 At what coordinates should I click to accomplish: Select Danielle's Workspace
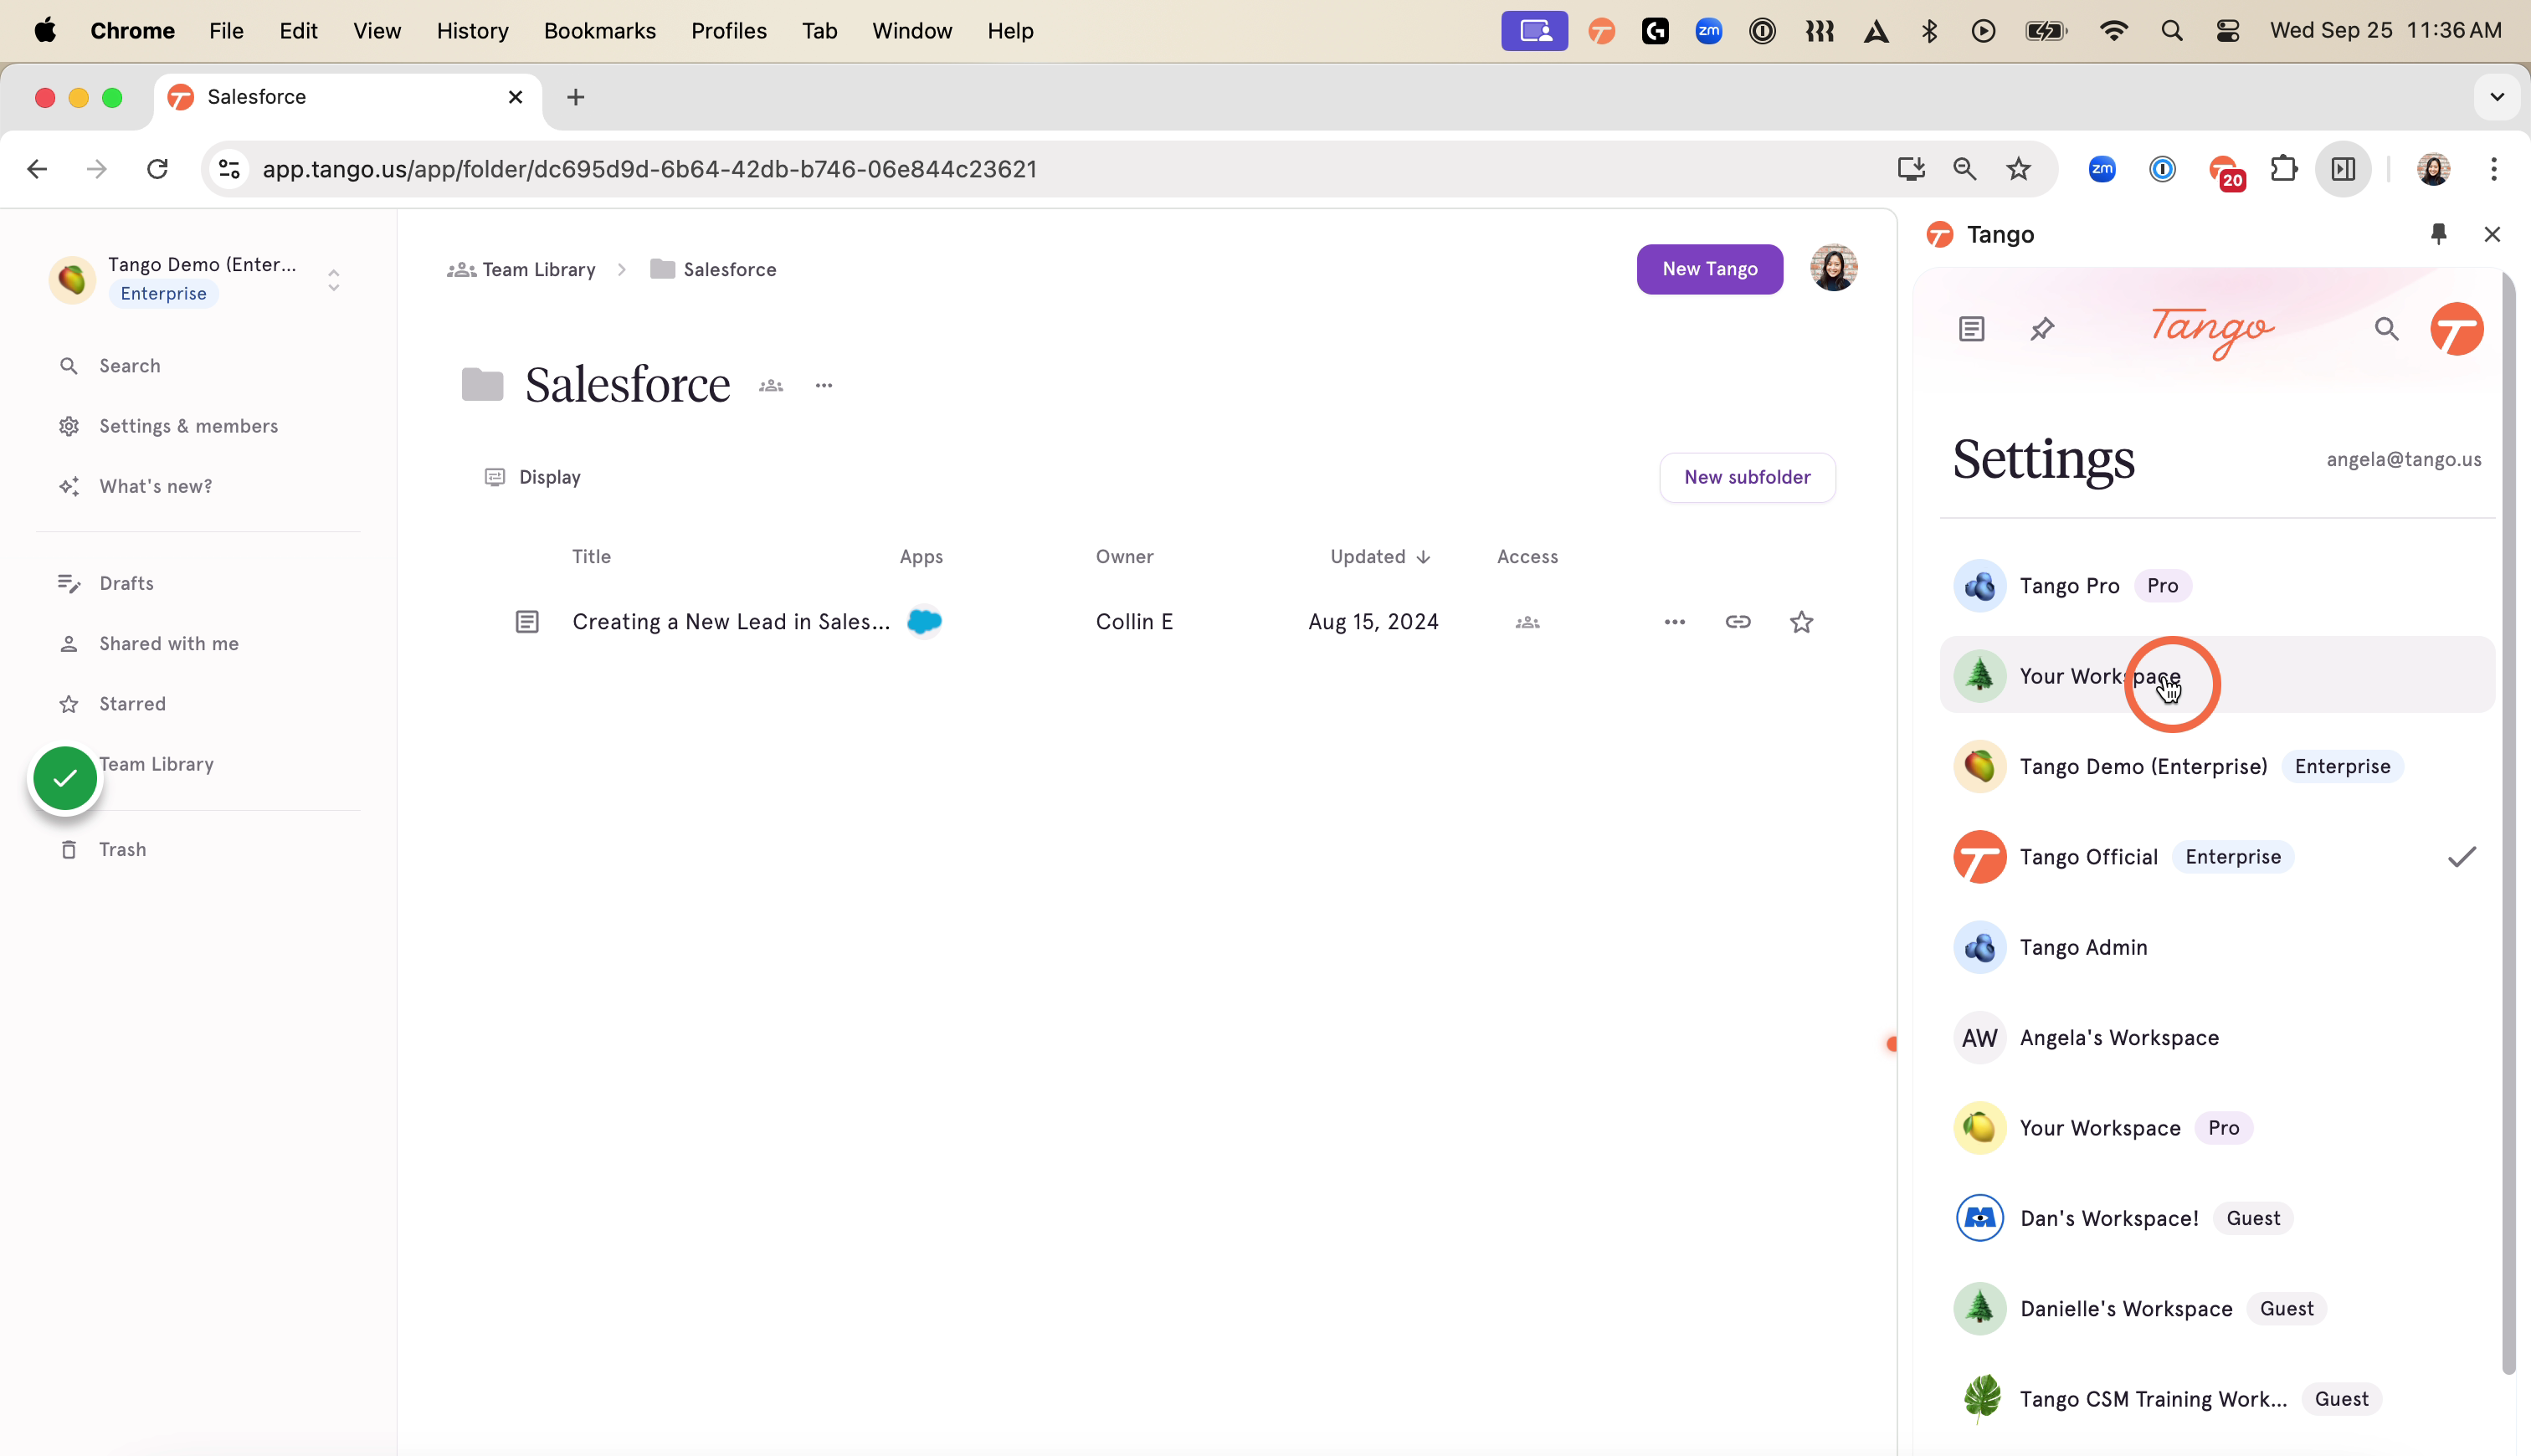click(x=2217, y=1309)
